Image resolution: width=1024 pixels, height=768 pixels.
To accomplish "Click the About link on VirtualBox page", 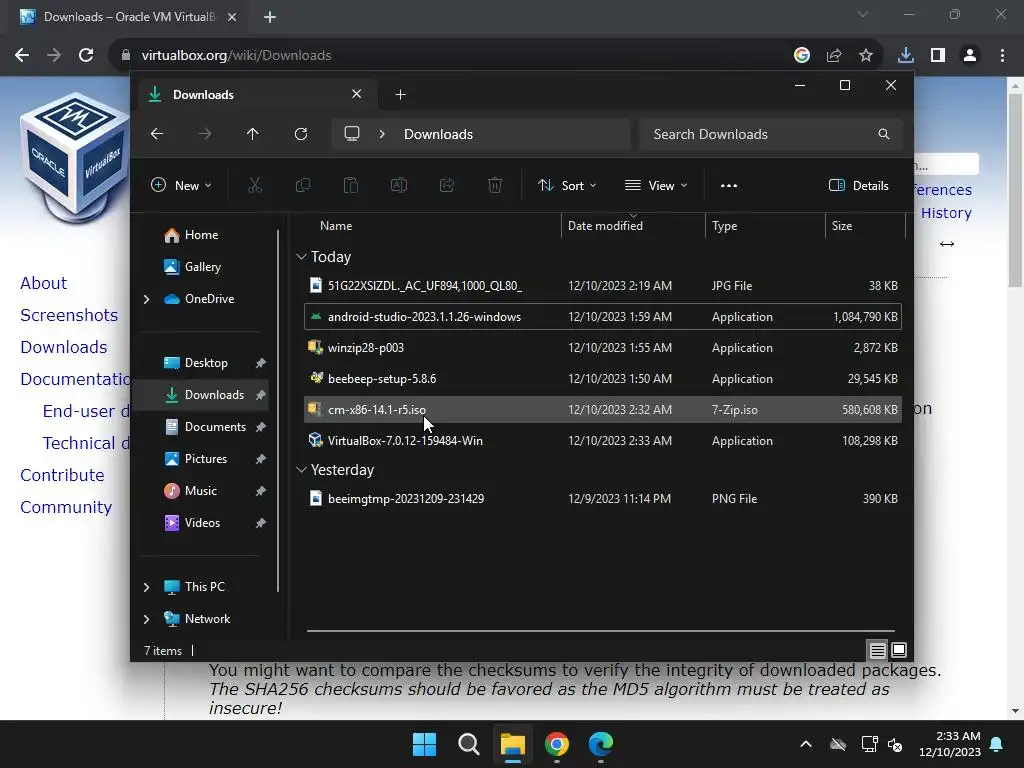I will click(44, 283).
